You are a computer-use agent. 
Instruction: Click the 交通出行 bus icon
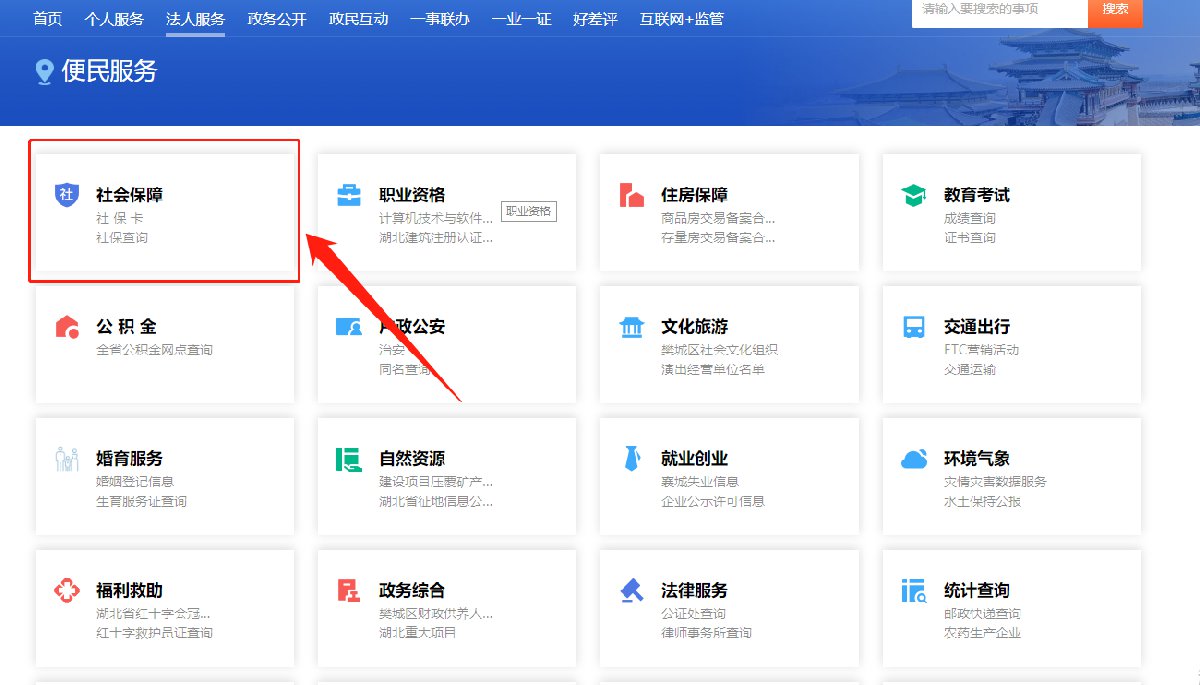coord(914,327)
